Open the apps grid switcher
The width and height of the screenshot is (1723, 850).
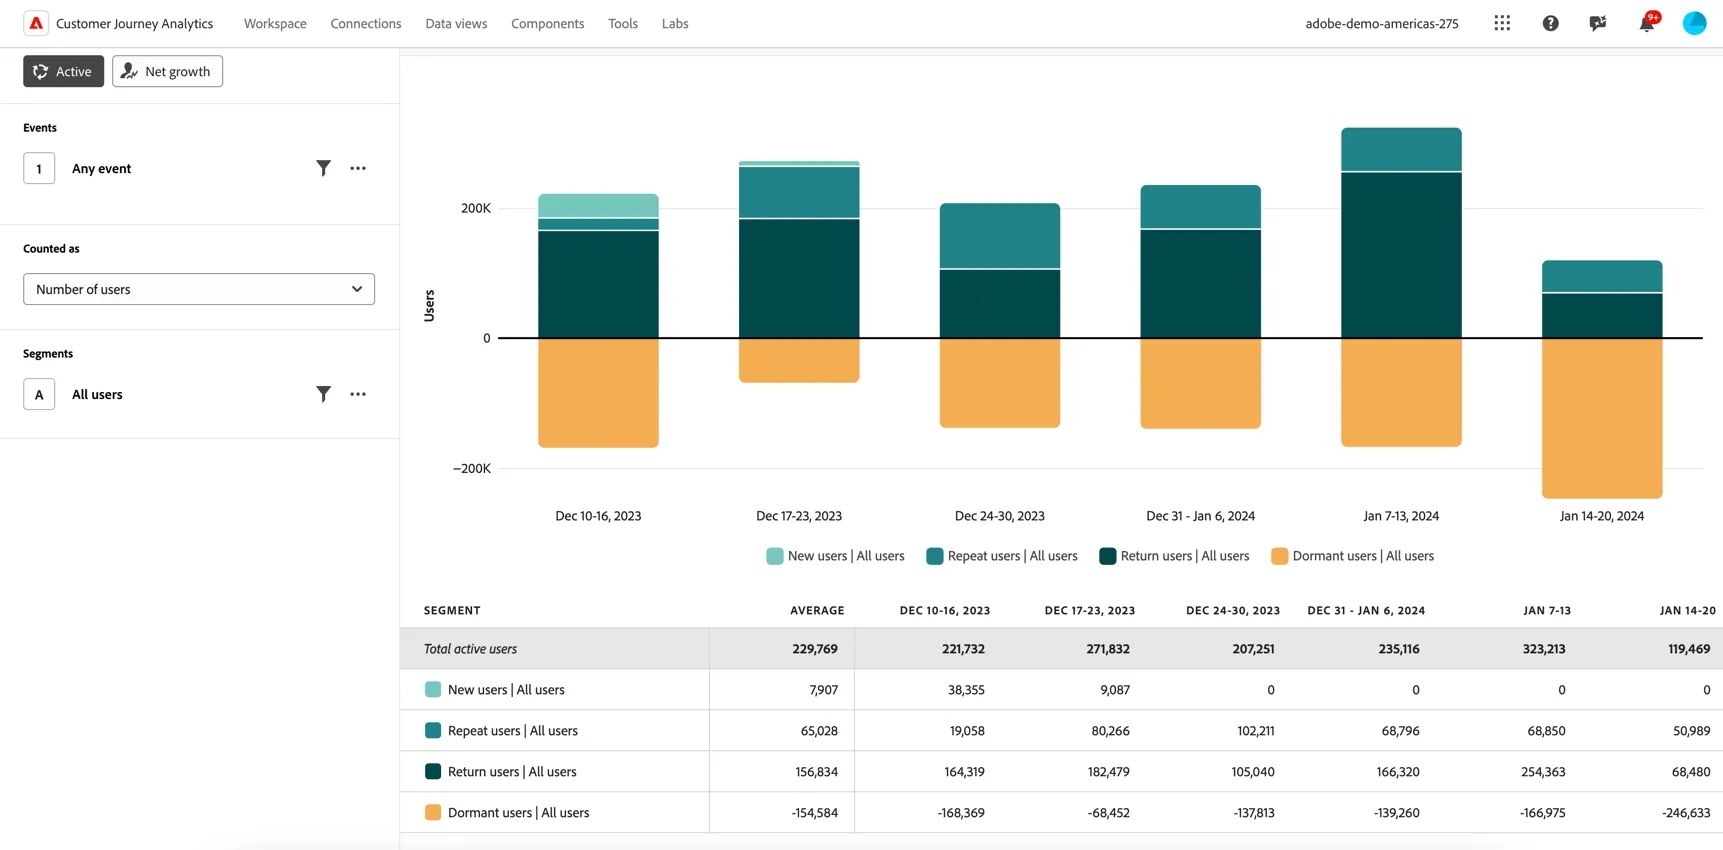pyautogui.click(x=1502, y=23)
